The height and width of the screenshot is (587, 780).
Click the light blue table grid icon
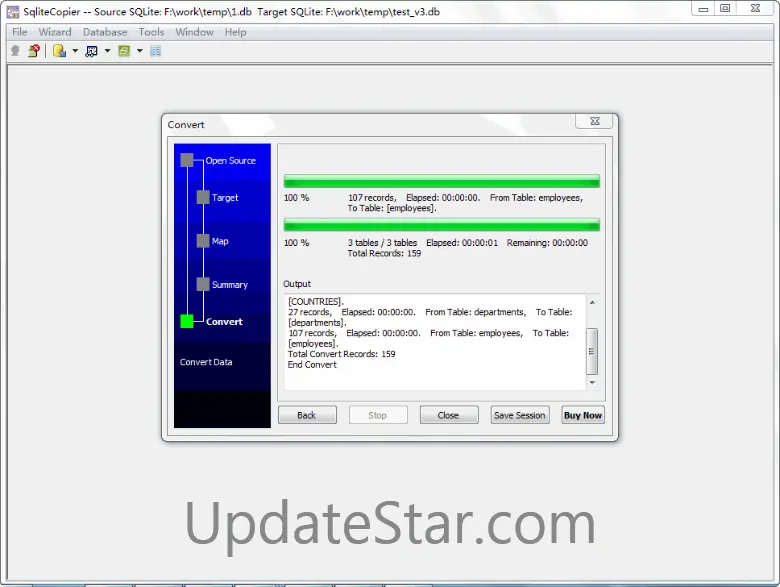(156, 51)
